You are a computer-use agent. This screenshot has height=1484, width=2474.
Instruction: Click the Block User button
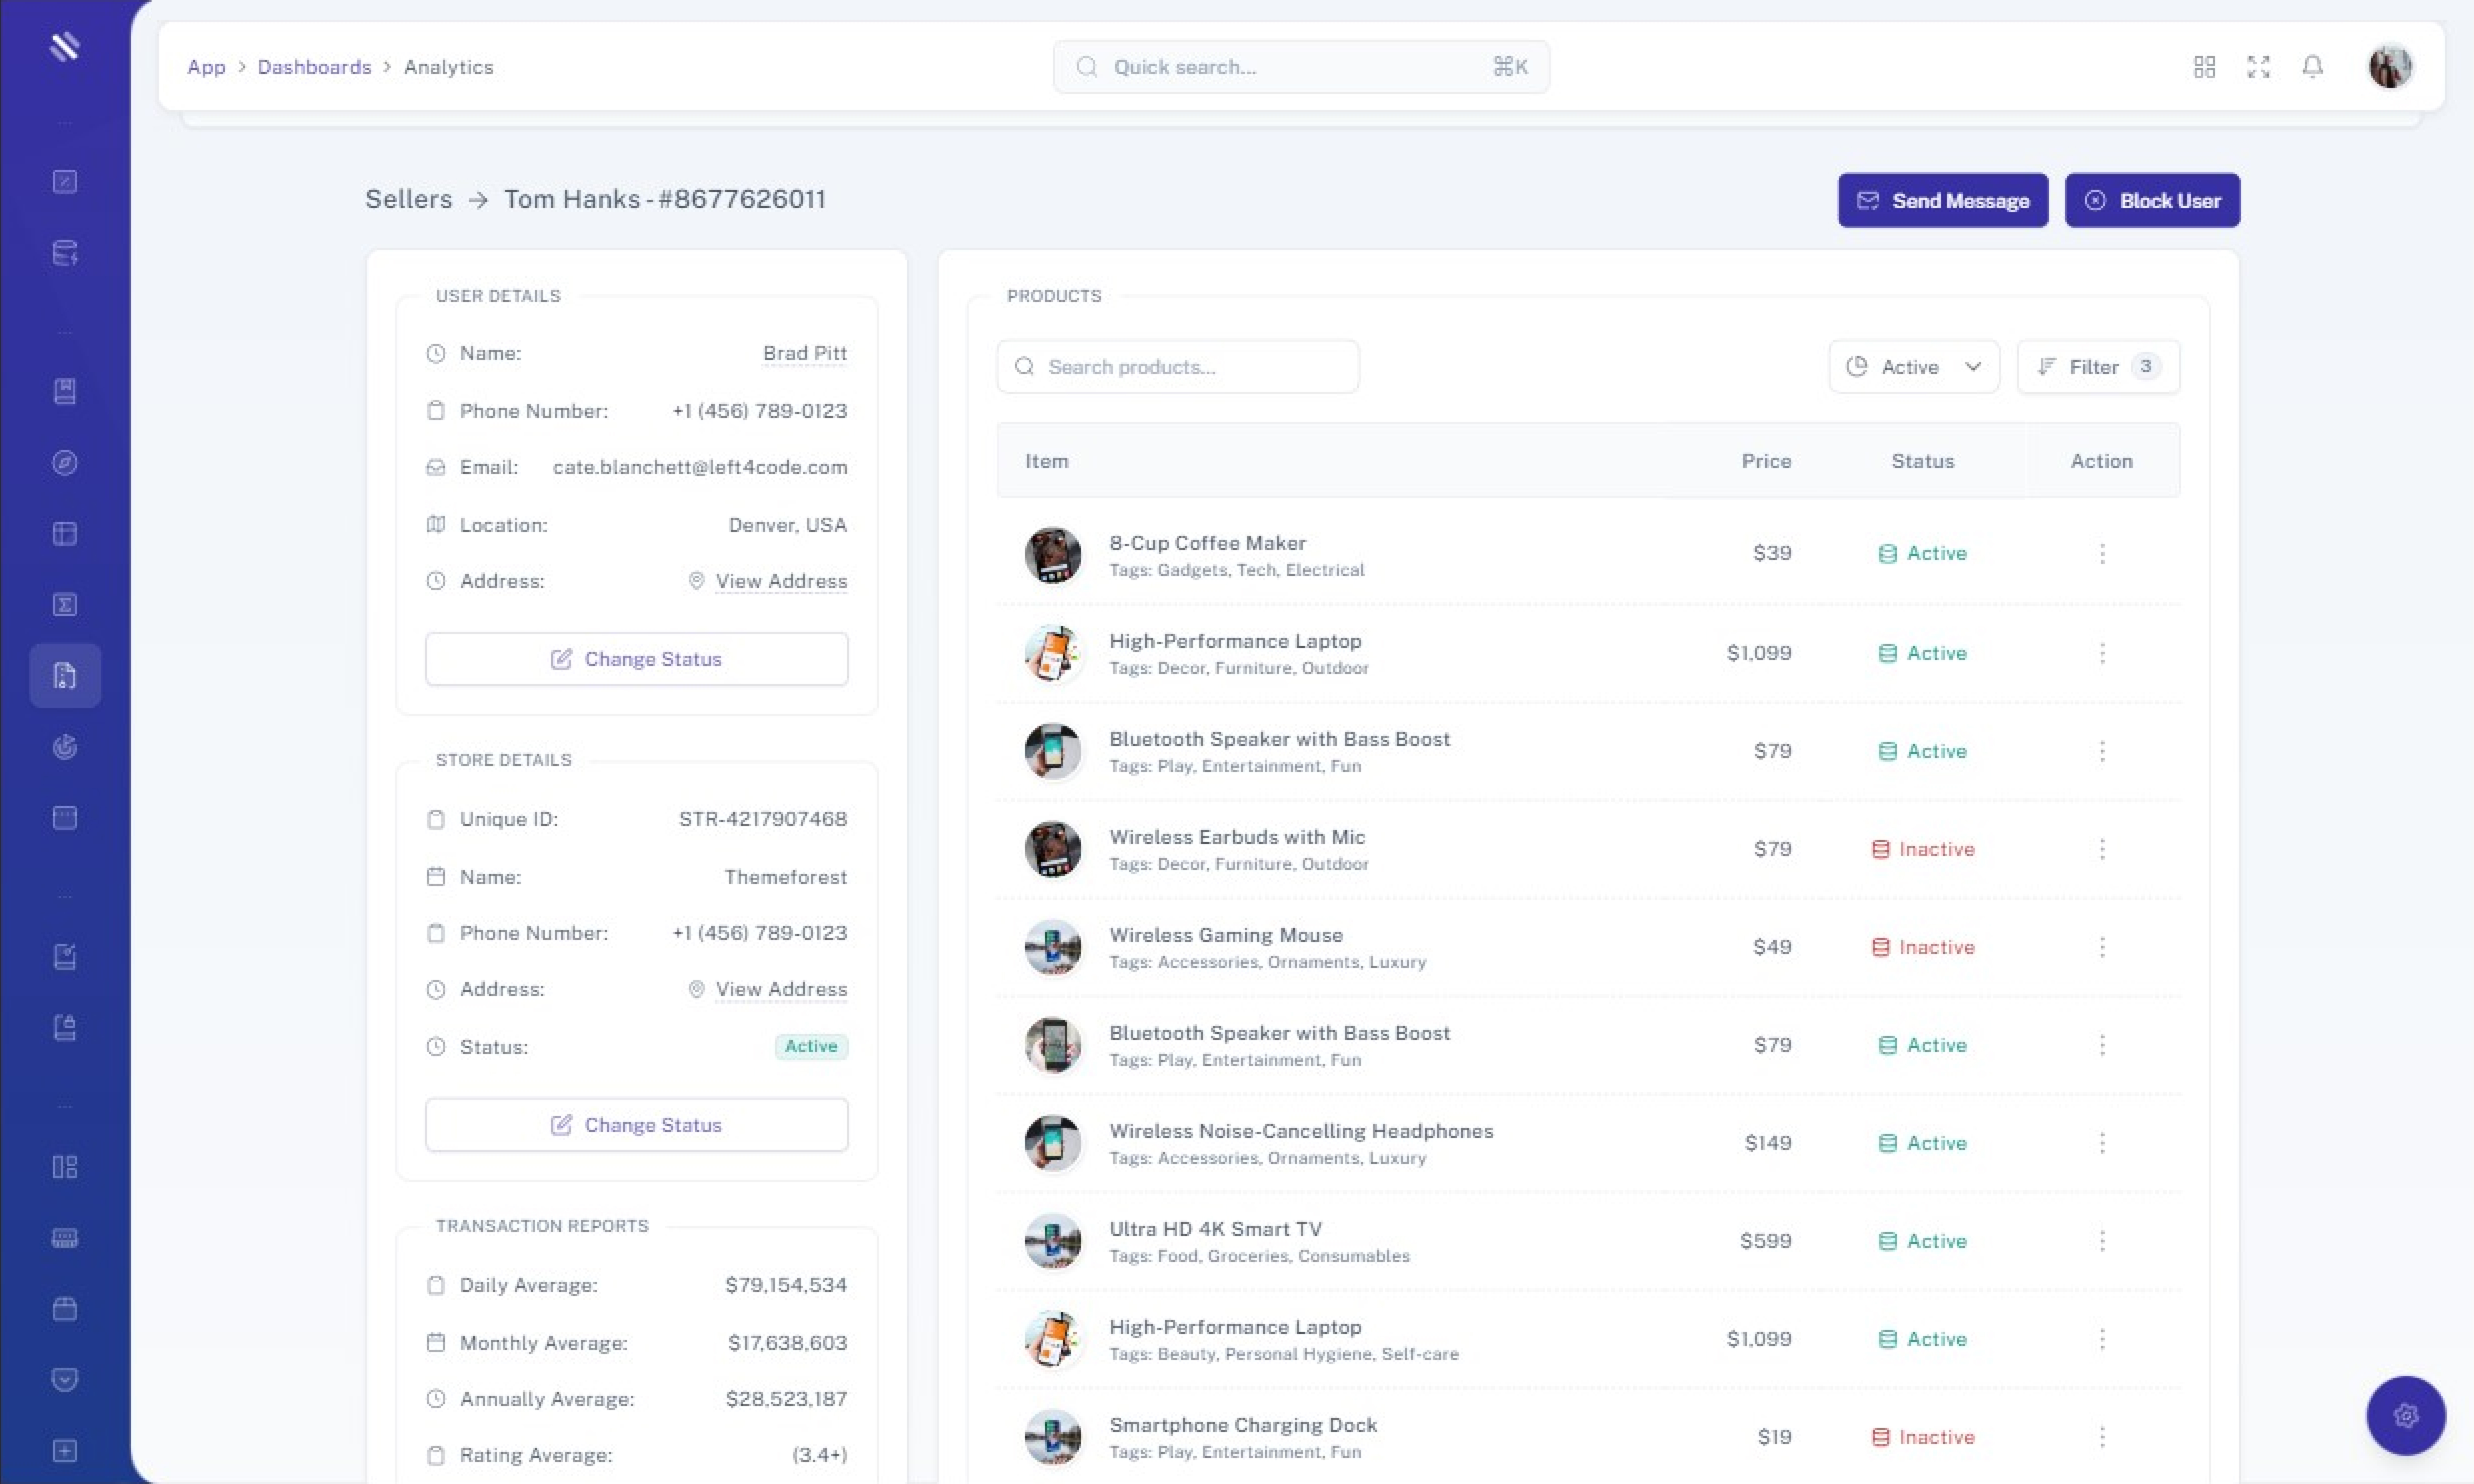(2152, 201)
